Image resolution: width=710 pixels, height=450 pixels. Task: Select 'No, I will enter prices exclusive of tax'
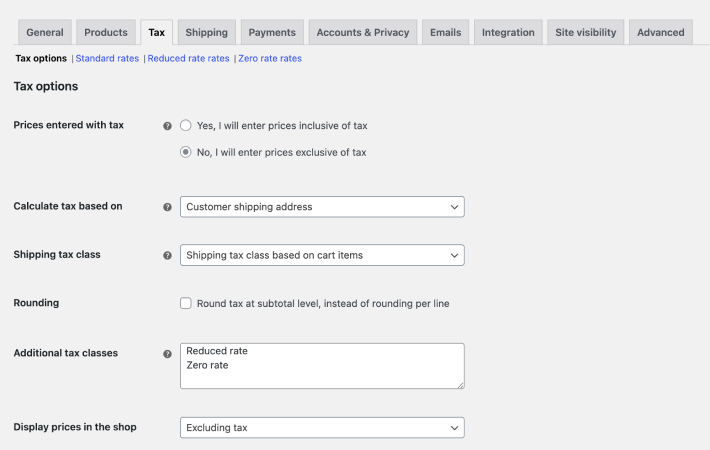[x=186, y=152]
